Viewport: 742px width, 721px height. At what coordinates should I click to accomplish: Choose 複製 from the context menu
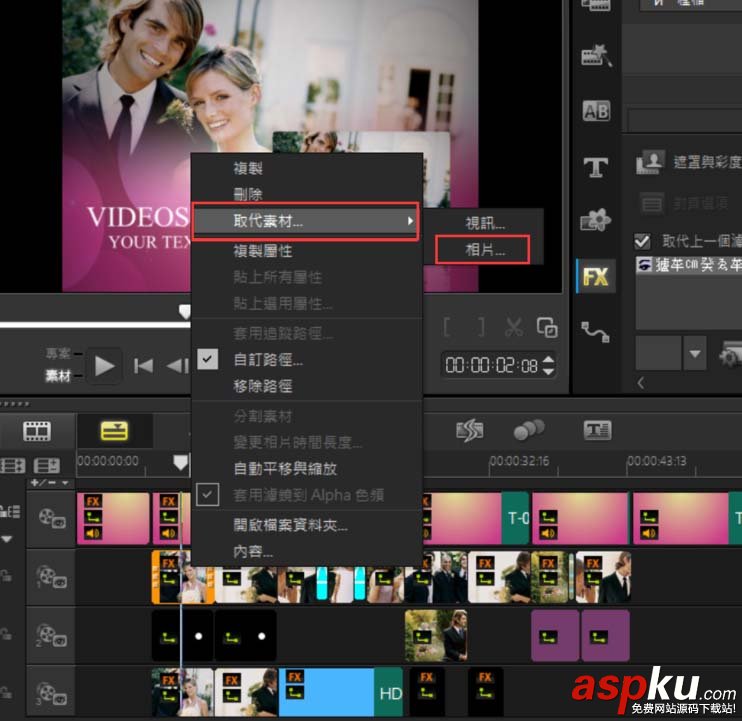[x=248, y=168]
